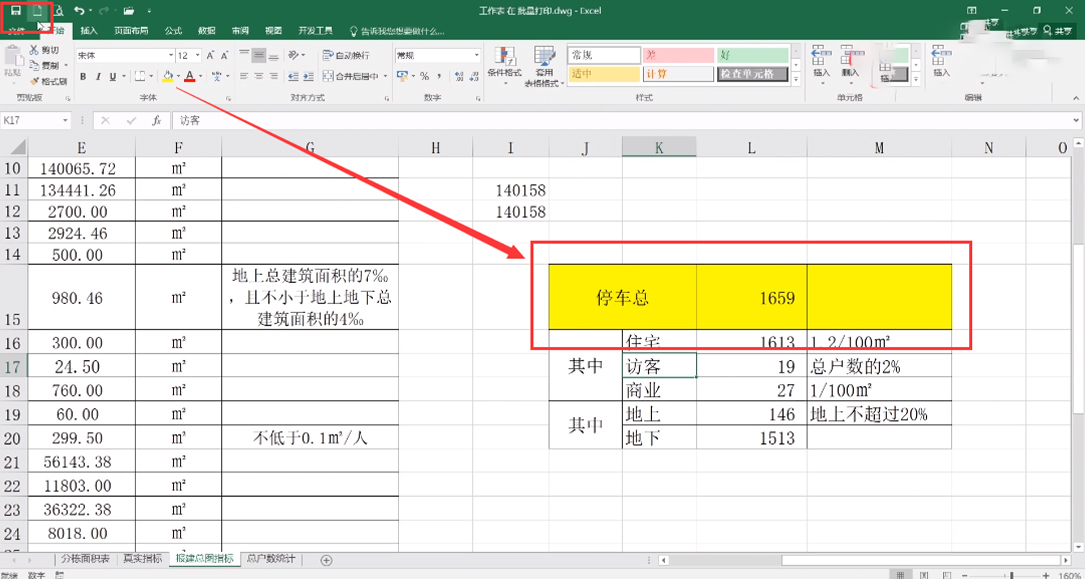
Task: Toggle center horizontal alignment
Action: coord(259,76)
